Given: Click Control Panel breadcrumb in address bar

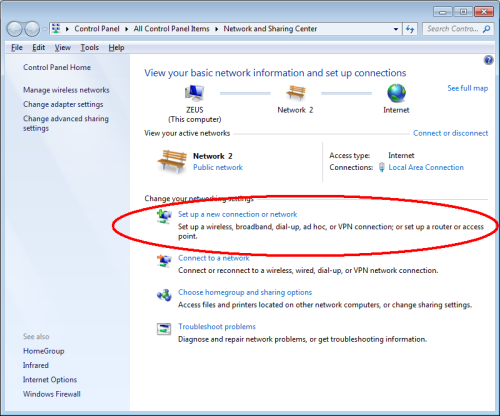Looking at the screenshot, I should [97, 29].
